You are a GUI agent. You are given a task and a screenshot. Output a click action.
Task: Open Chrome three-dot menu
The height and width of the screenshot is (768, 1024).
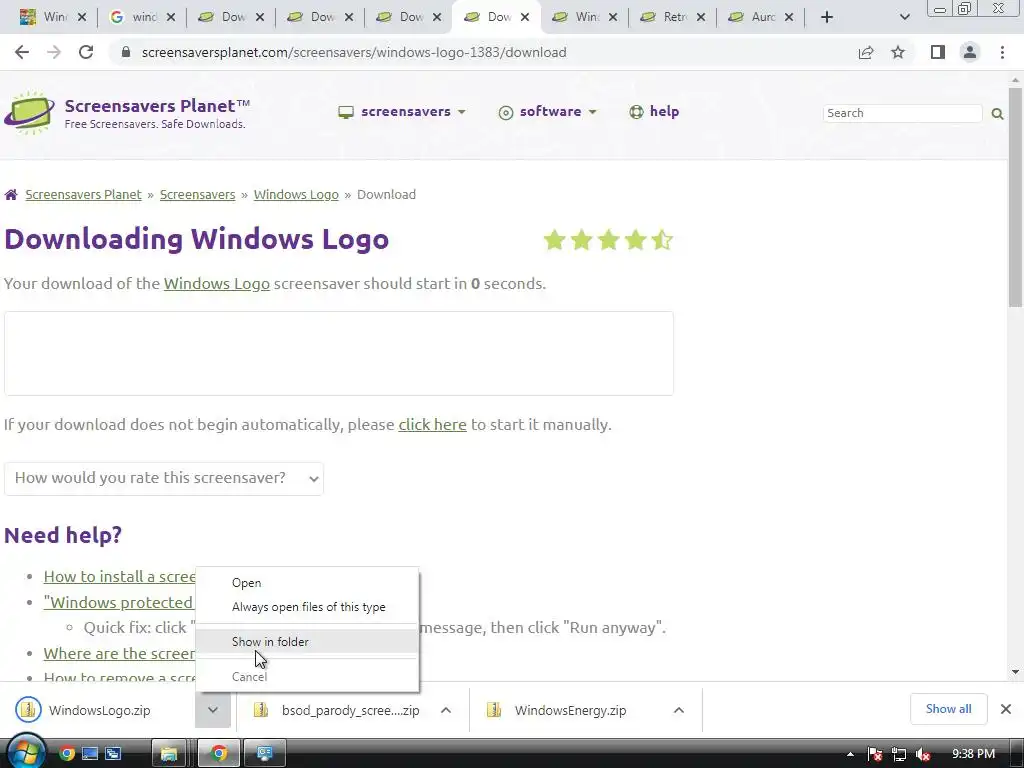pos(1002,52)
